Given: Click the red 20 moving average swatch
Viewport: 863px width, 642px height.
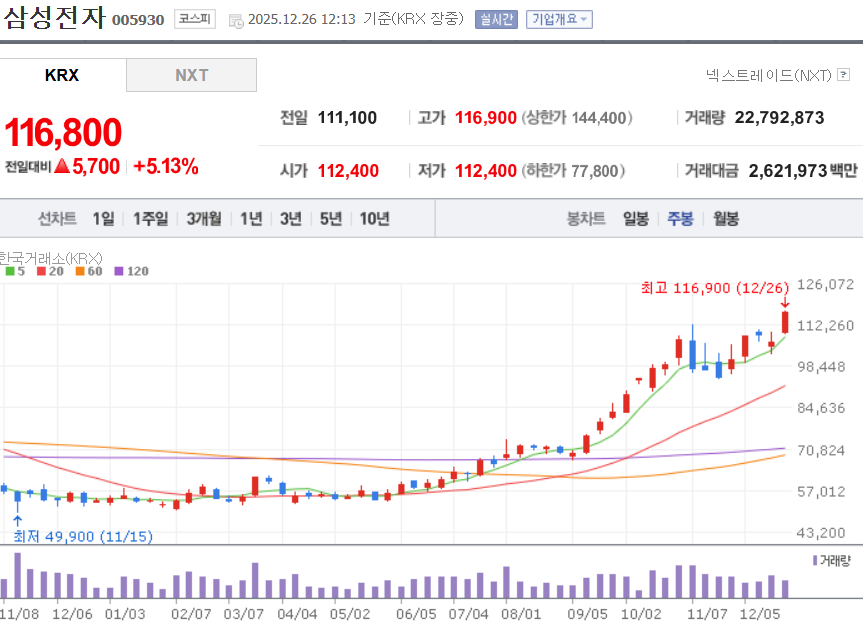Looking at the screenshot, I should click(x=41, y=271).
